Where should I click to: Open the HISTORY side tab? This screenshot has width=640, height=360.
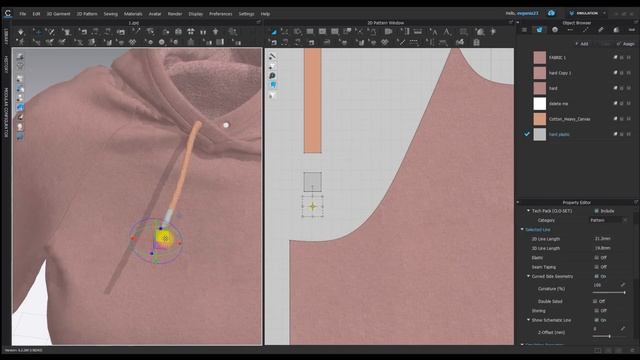pos(6,64)
